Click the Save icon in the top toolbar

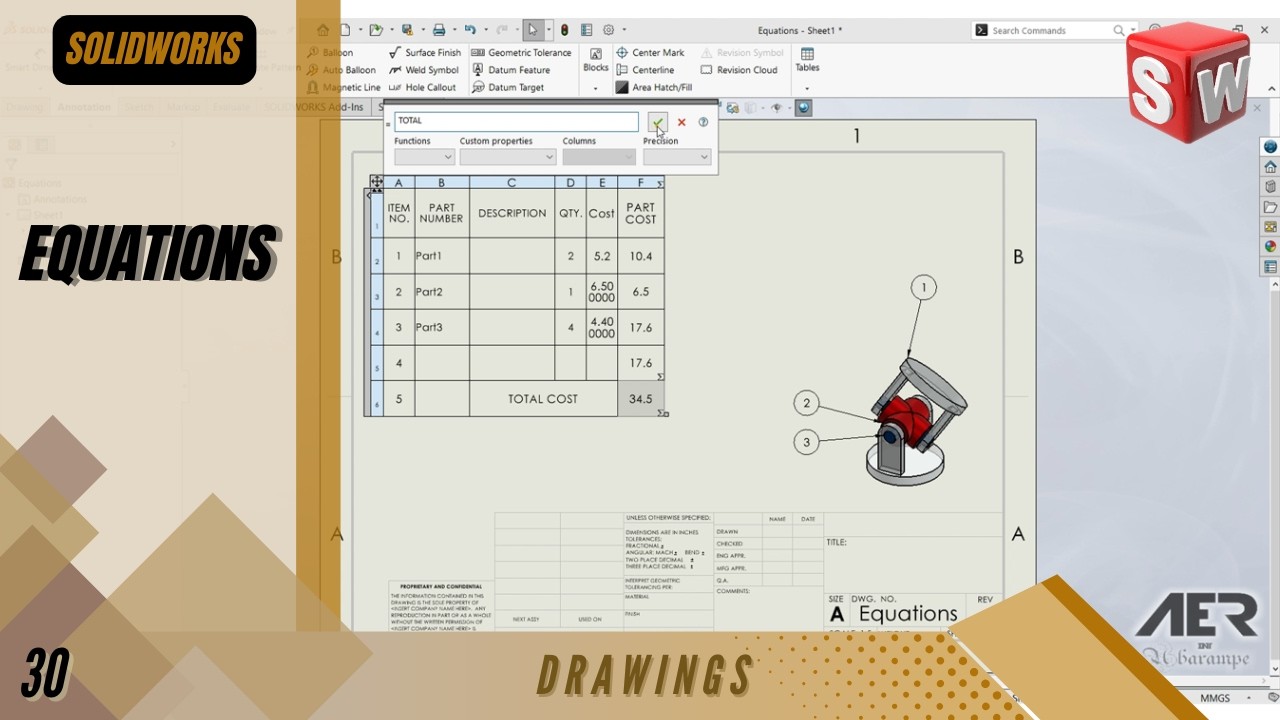coord(406,30)
